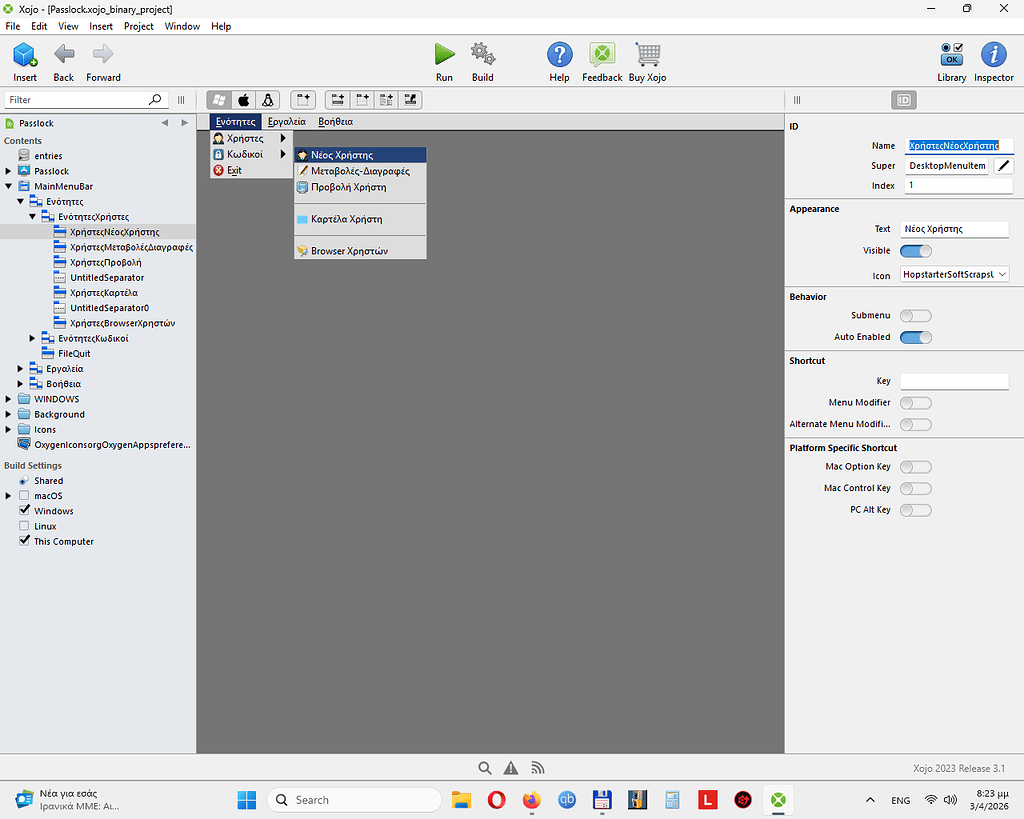Viewport: 1024px width, 819px height.
Task: Select ΧρήστεςΚαρτέλα in the navigator
Action: click(x=104, y=293)
